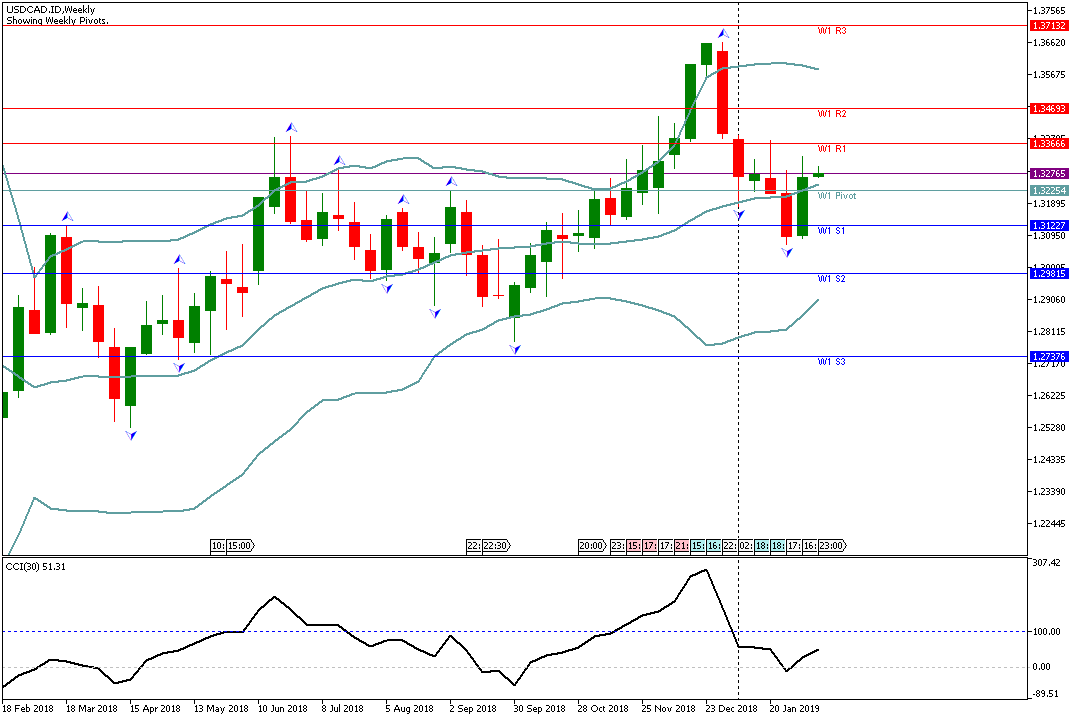Image resolution: width=1080 pixels, height=720 pixels.
Task: Select the red 1.33666 price tag
Action: 1049,143
